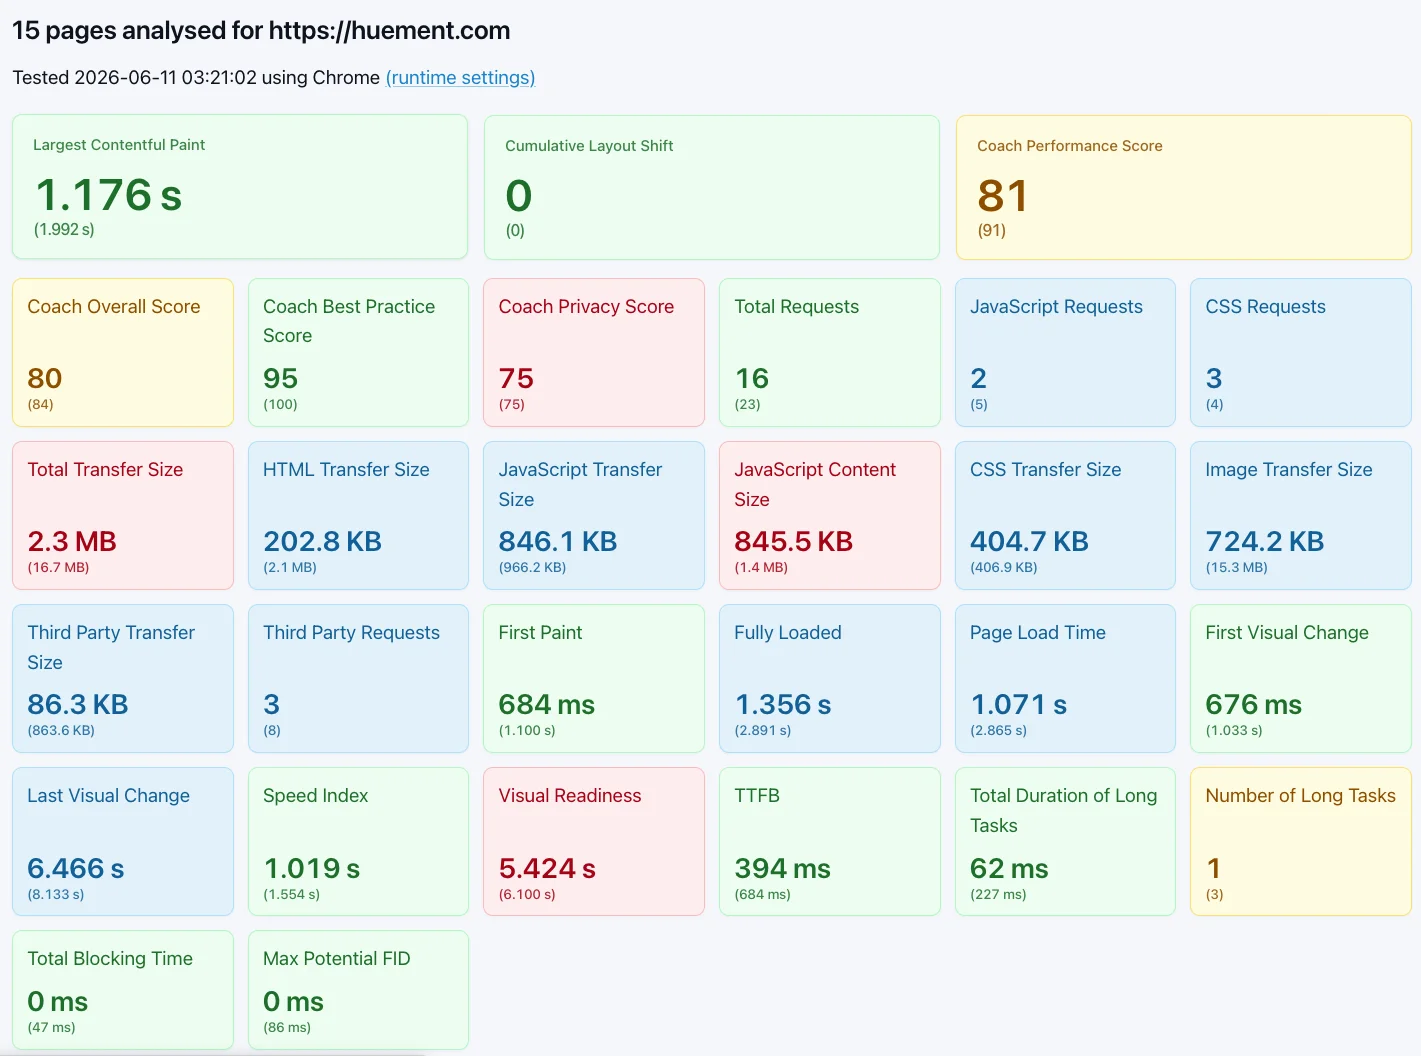Open the runtime settings link

[460, 78]
